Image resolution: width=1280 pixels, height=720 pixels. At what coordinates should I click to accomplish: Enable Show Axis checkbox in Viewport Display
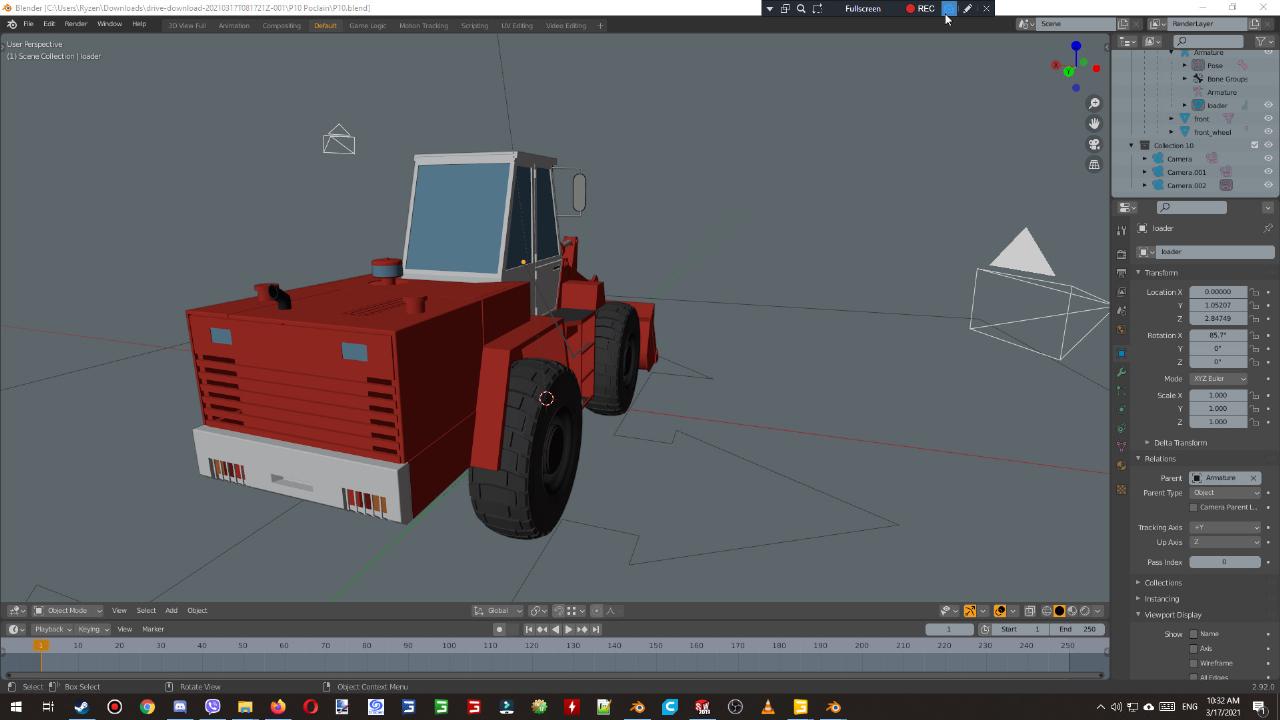point(1193,648)
